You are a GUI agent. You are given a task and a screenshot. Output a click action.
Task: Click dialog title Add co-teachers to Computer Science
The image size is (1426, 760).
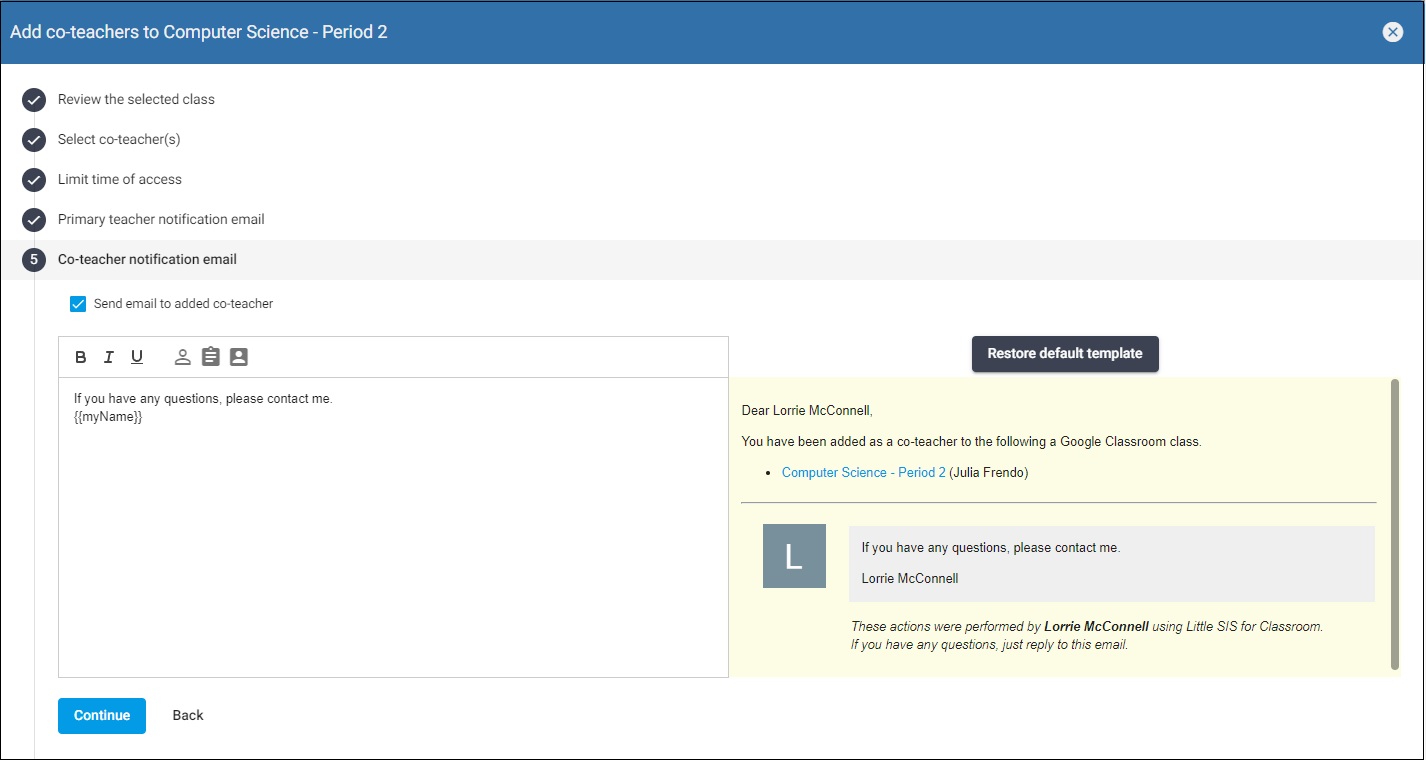199,32
